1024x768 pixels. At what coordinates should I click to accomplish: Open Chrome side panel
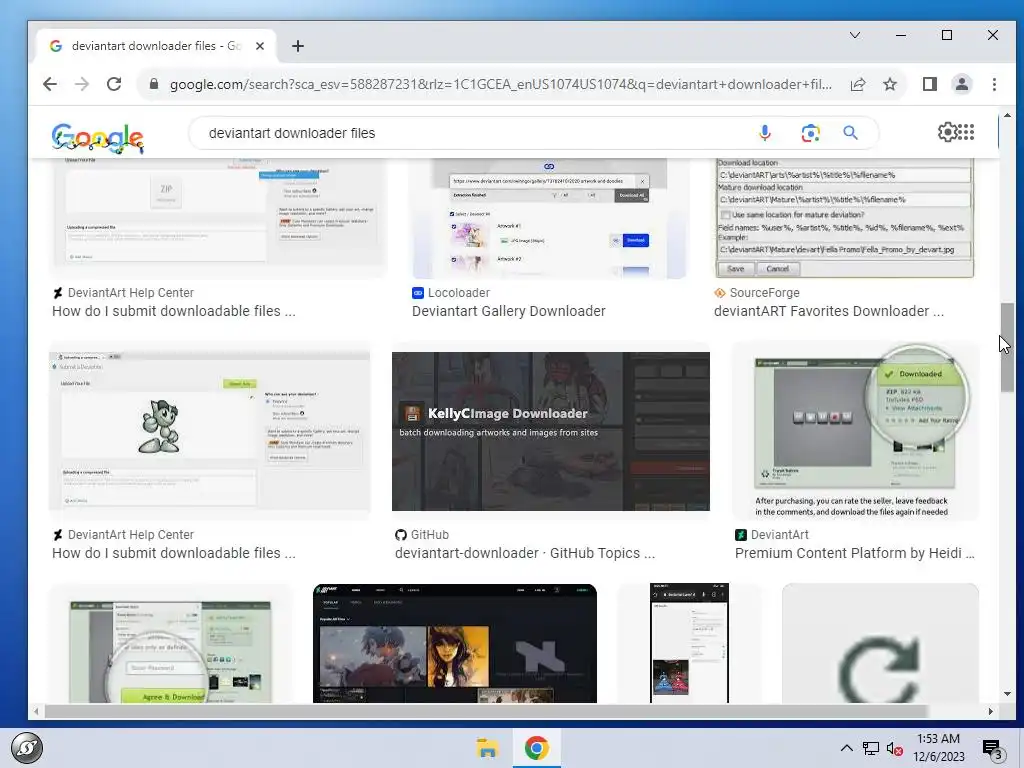click(x=929, y=84)
